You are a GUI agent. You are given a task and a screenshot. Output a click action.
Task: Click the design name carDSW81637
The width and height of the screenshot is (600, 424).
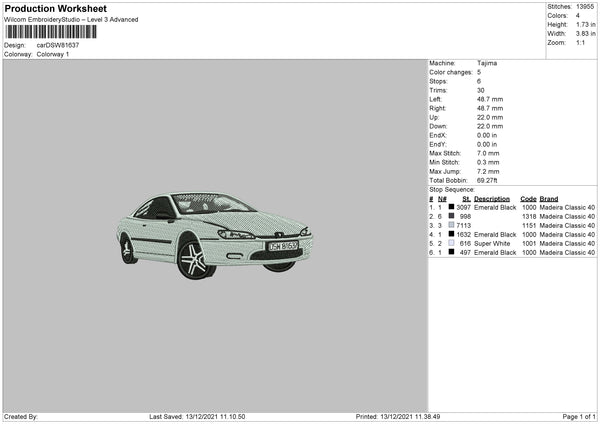[x=58, y=45]
